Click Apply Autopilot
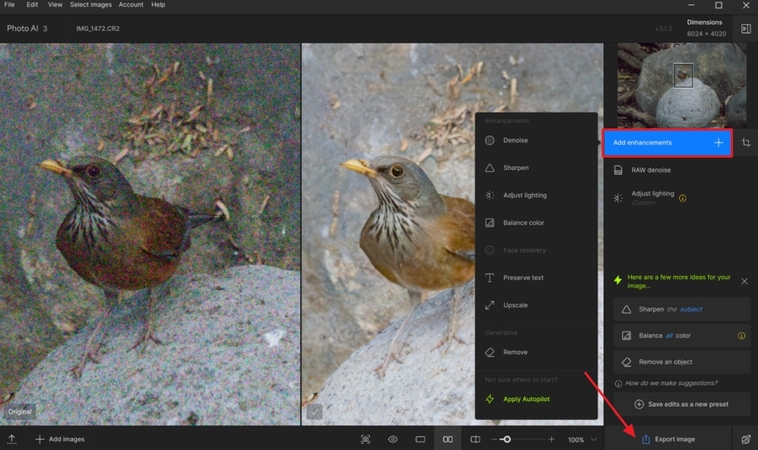 click(x=536, y=399)
